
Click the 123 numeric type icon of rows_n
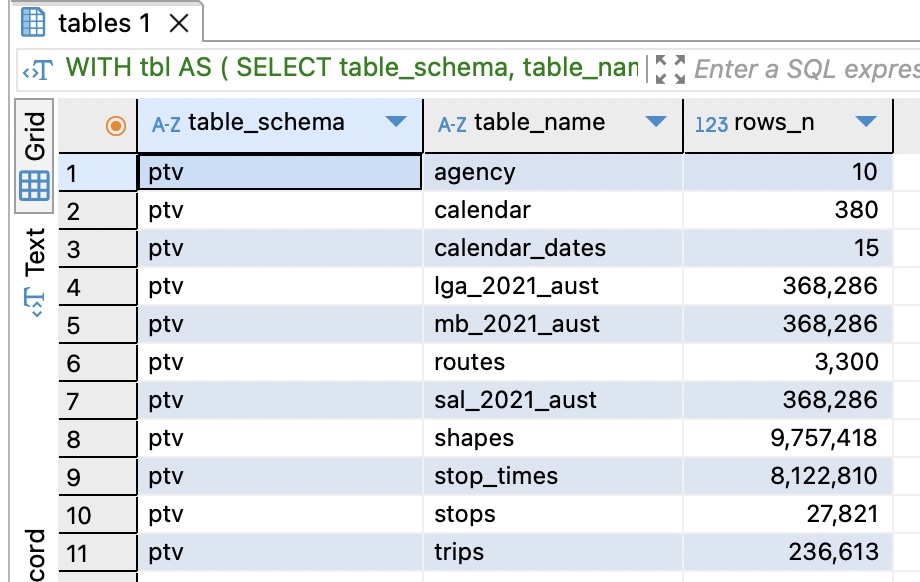click(711, 124)
